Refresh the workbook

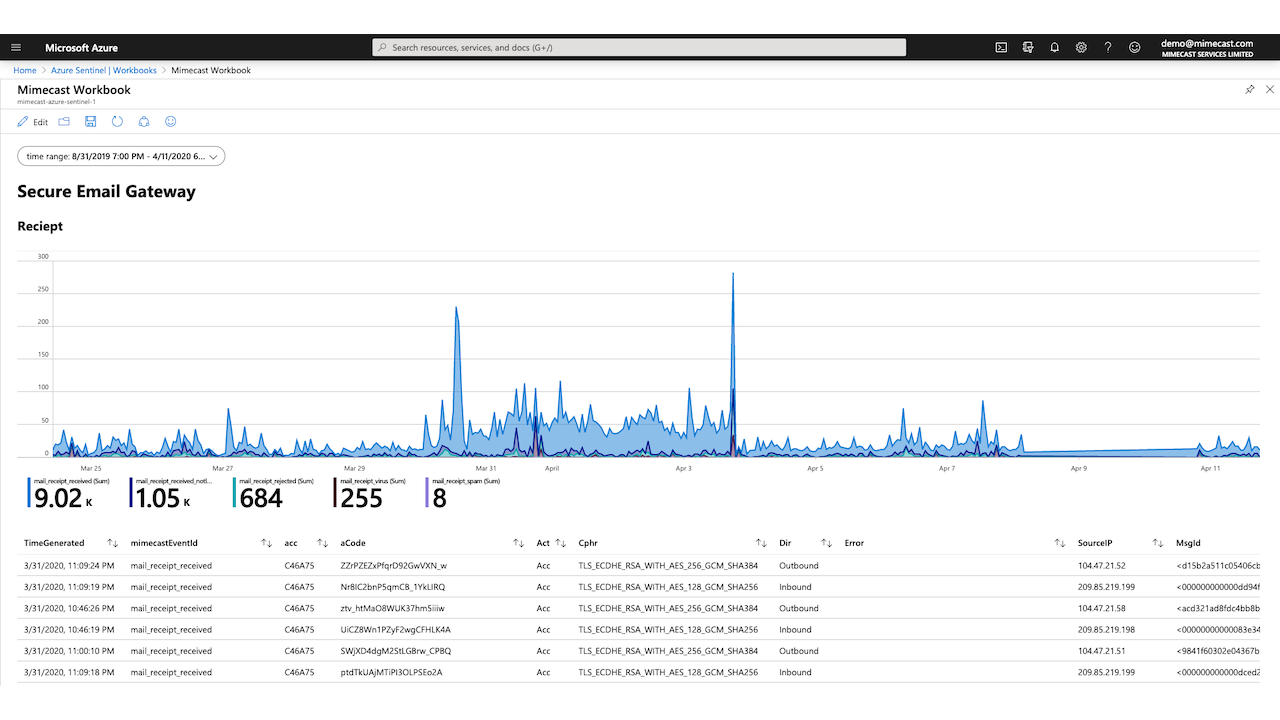point(117,122)
